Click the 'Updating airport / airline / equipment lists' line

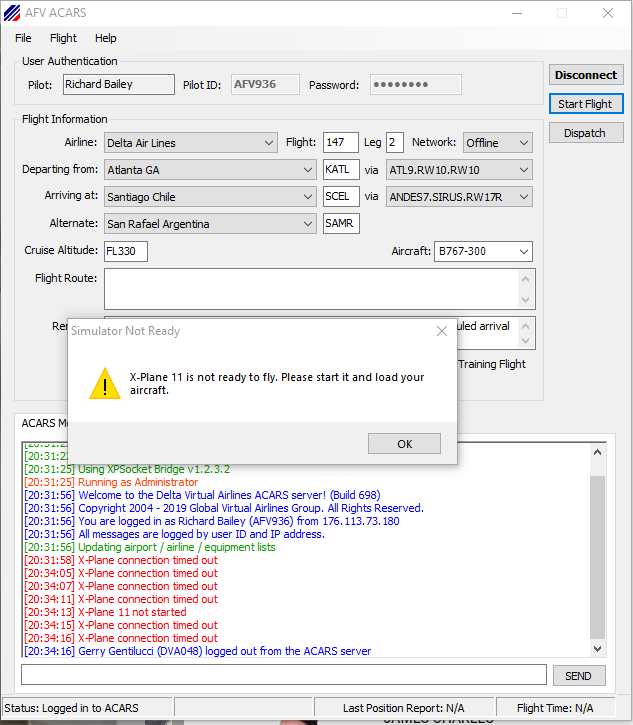click(150, 547)
